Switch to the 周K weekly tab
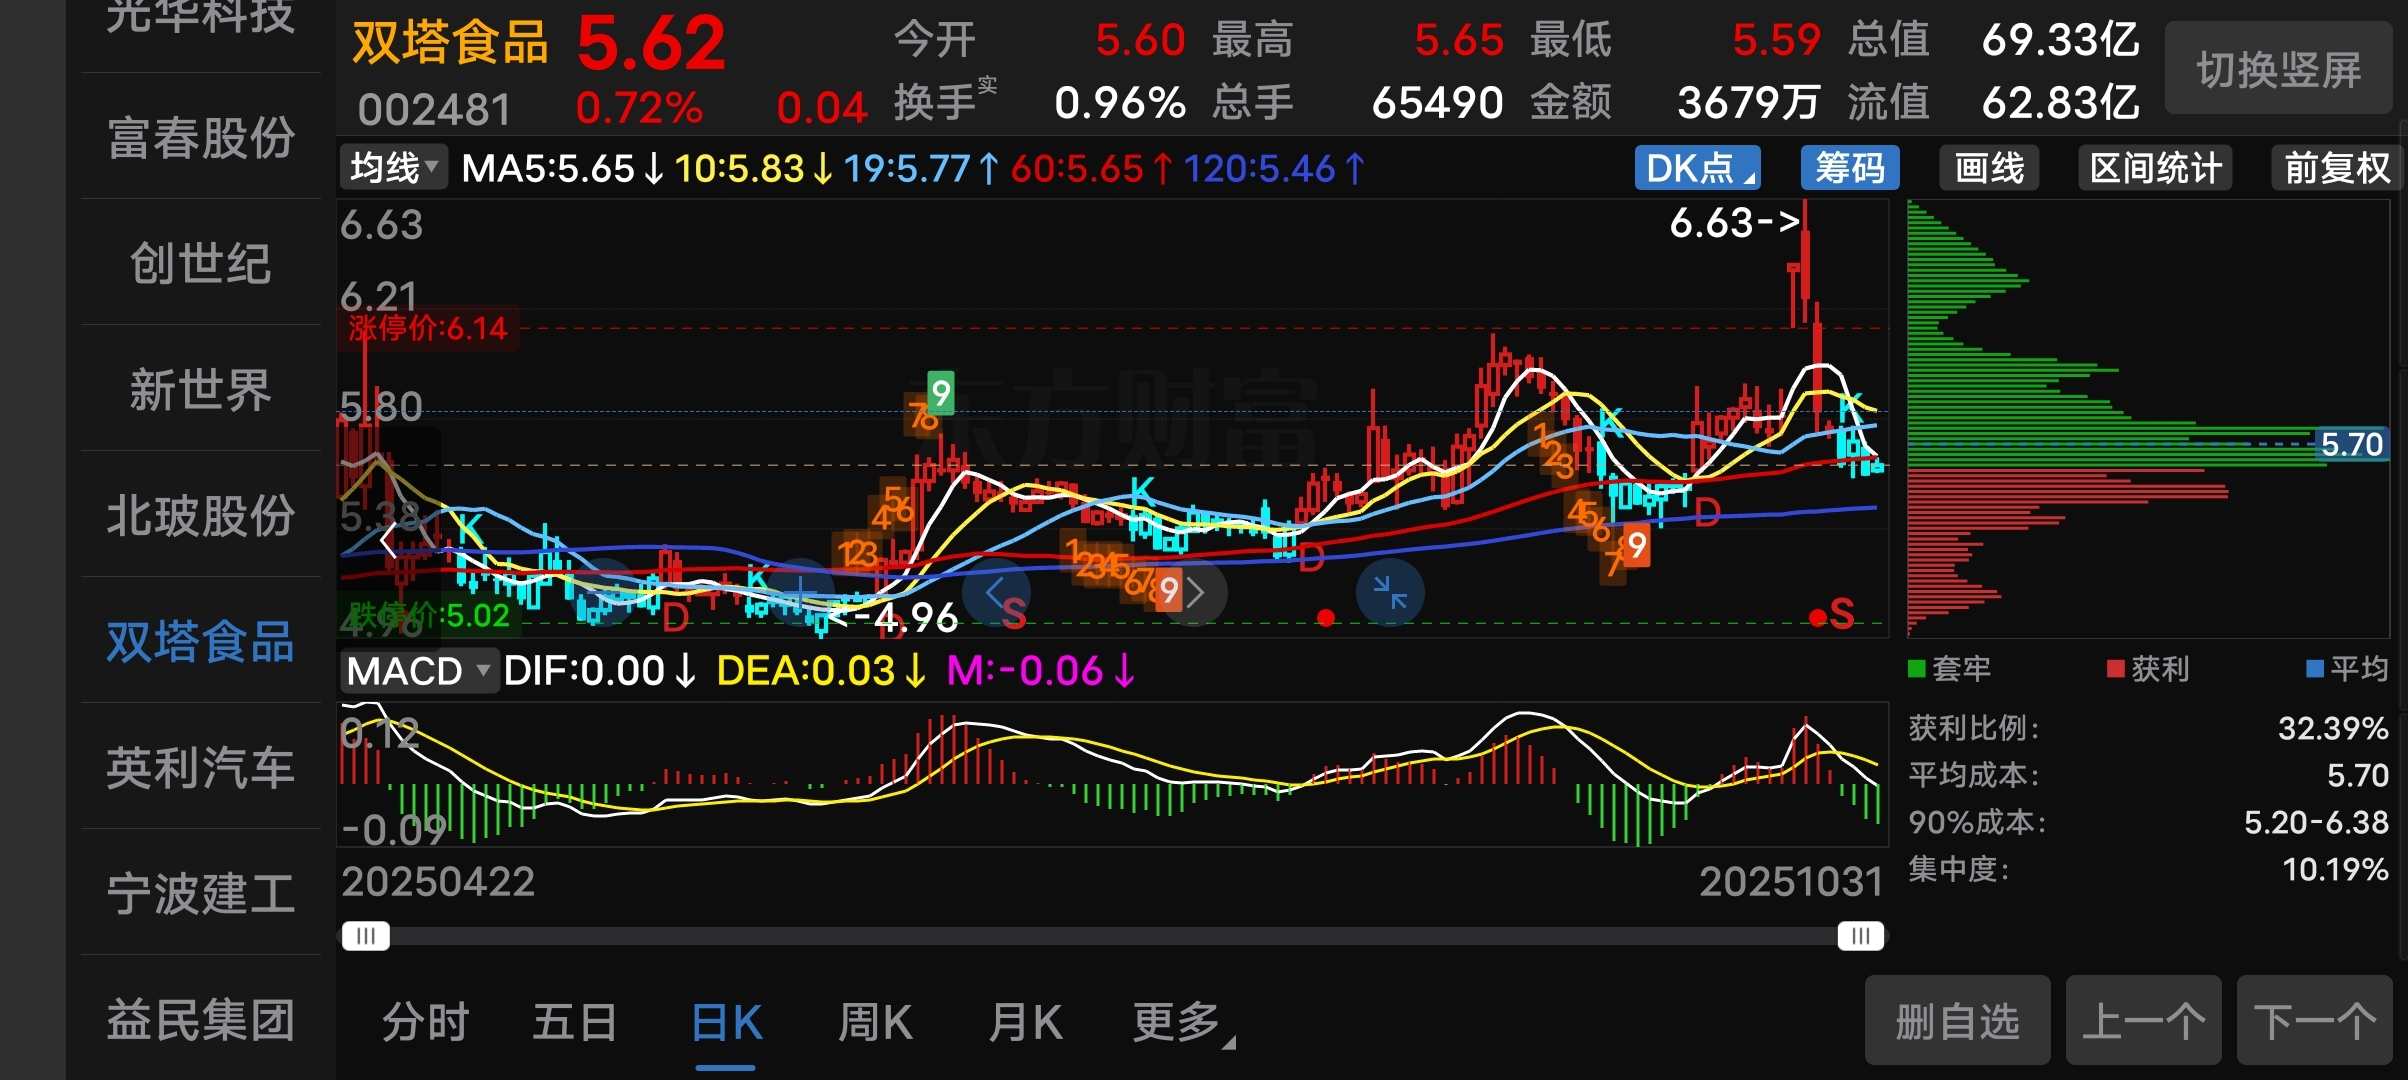This screenshot has width=2408, height=1080. (875, 1023)
